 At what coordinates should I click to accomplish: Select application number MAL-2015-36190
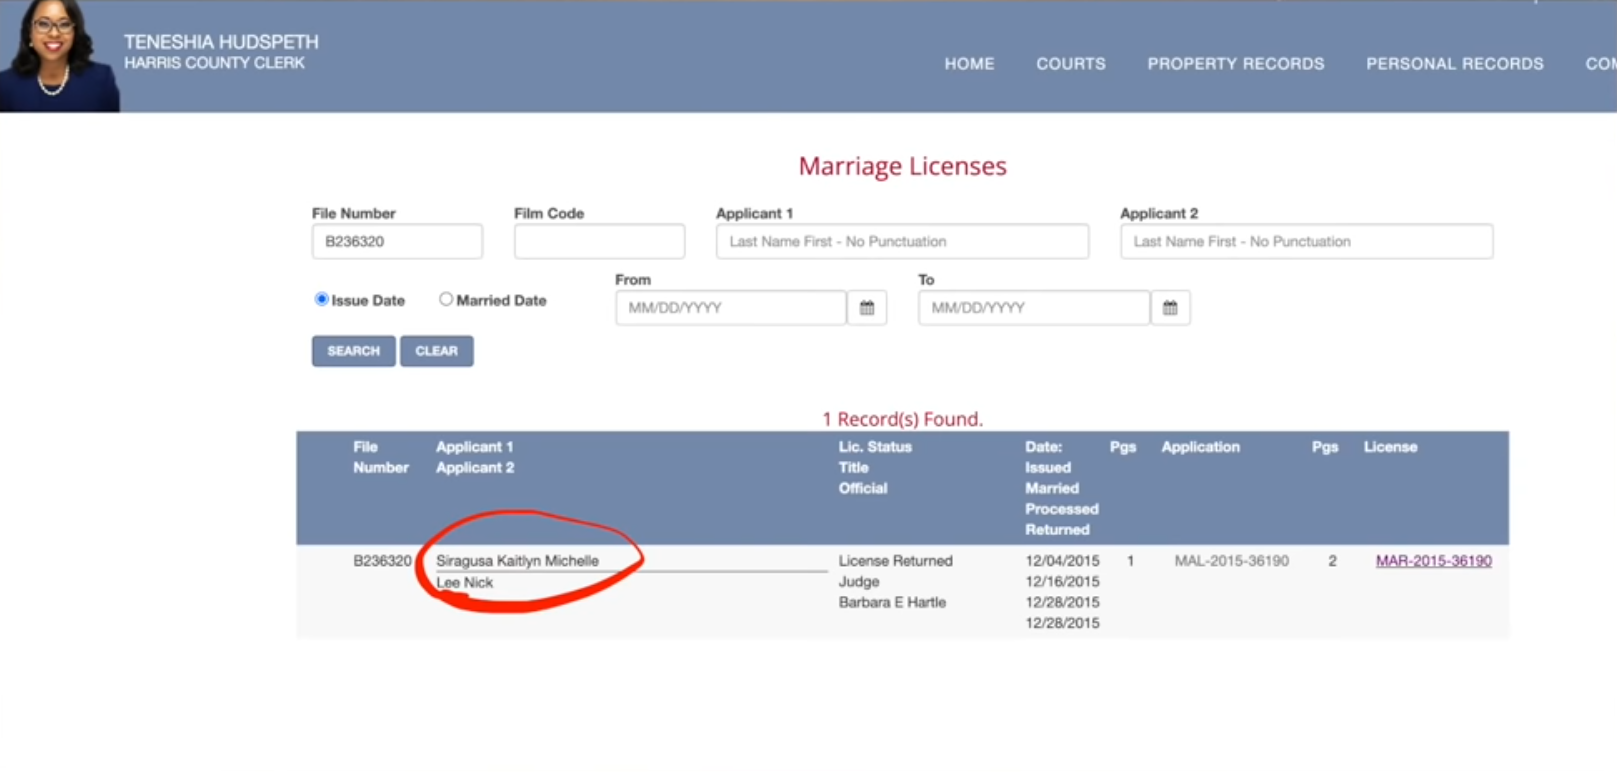[1231, 561]
